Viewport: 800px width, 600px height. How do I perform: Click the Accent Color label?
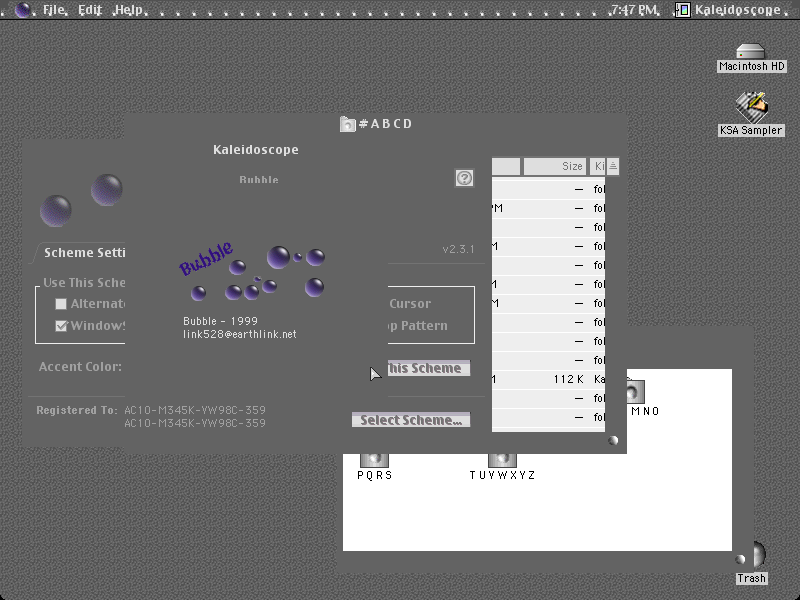[80, 367]
